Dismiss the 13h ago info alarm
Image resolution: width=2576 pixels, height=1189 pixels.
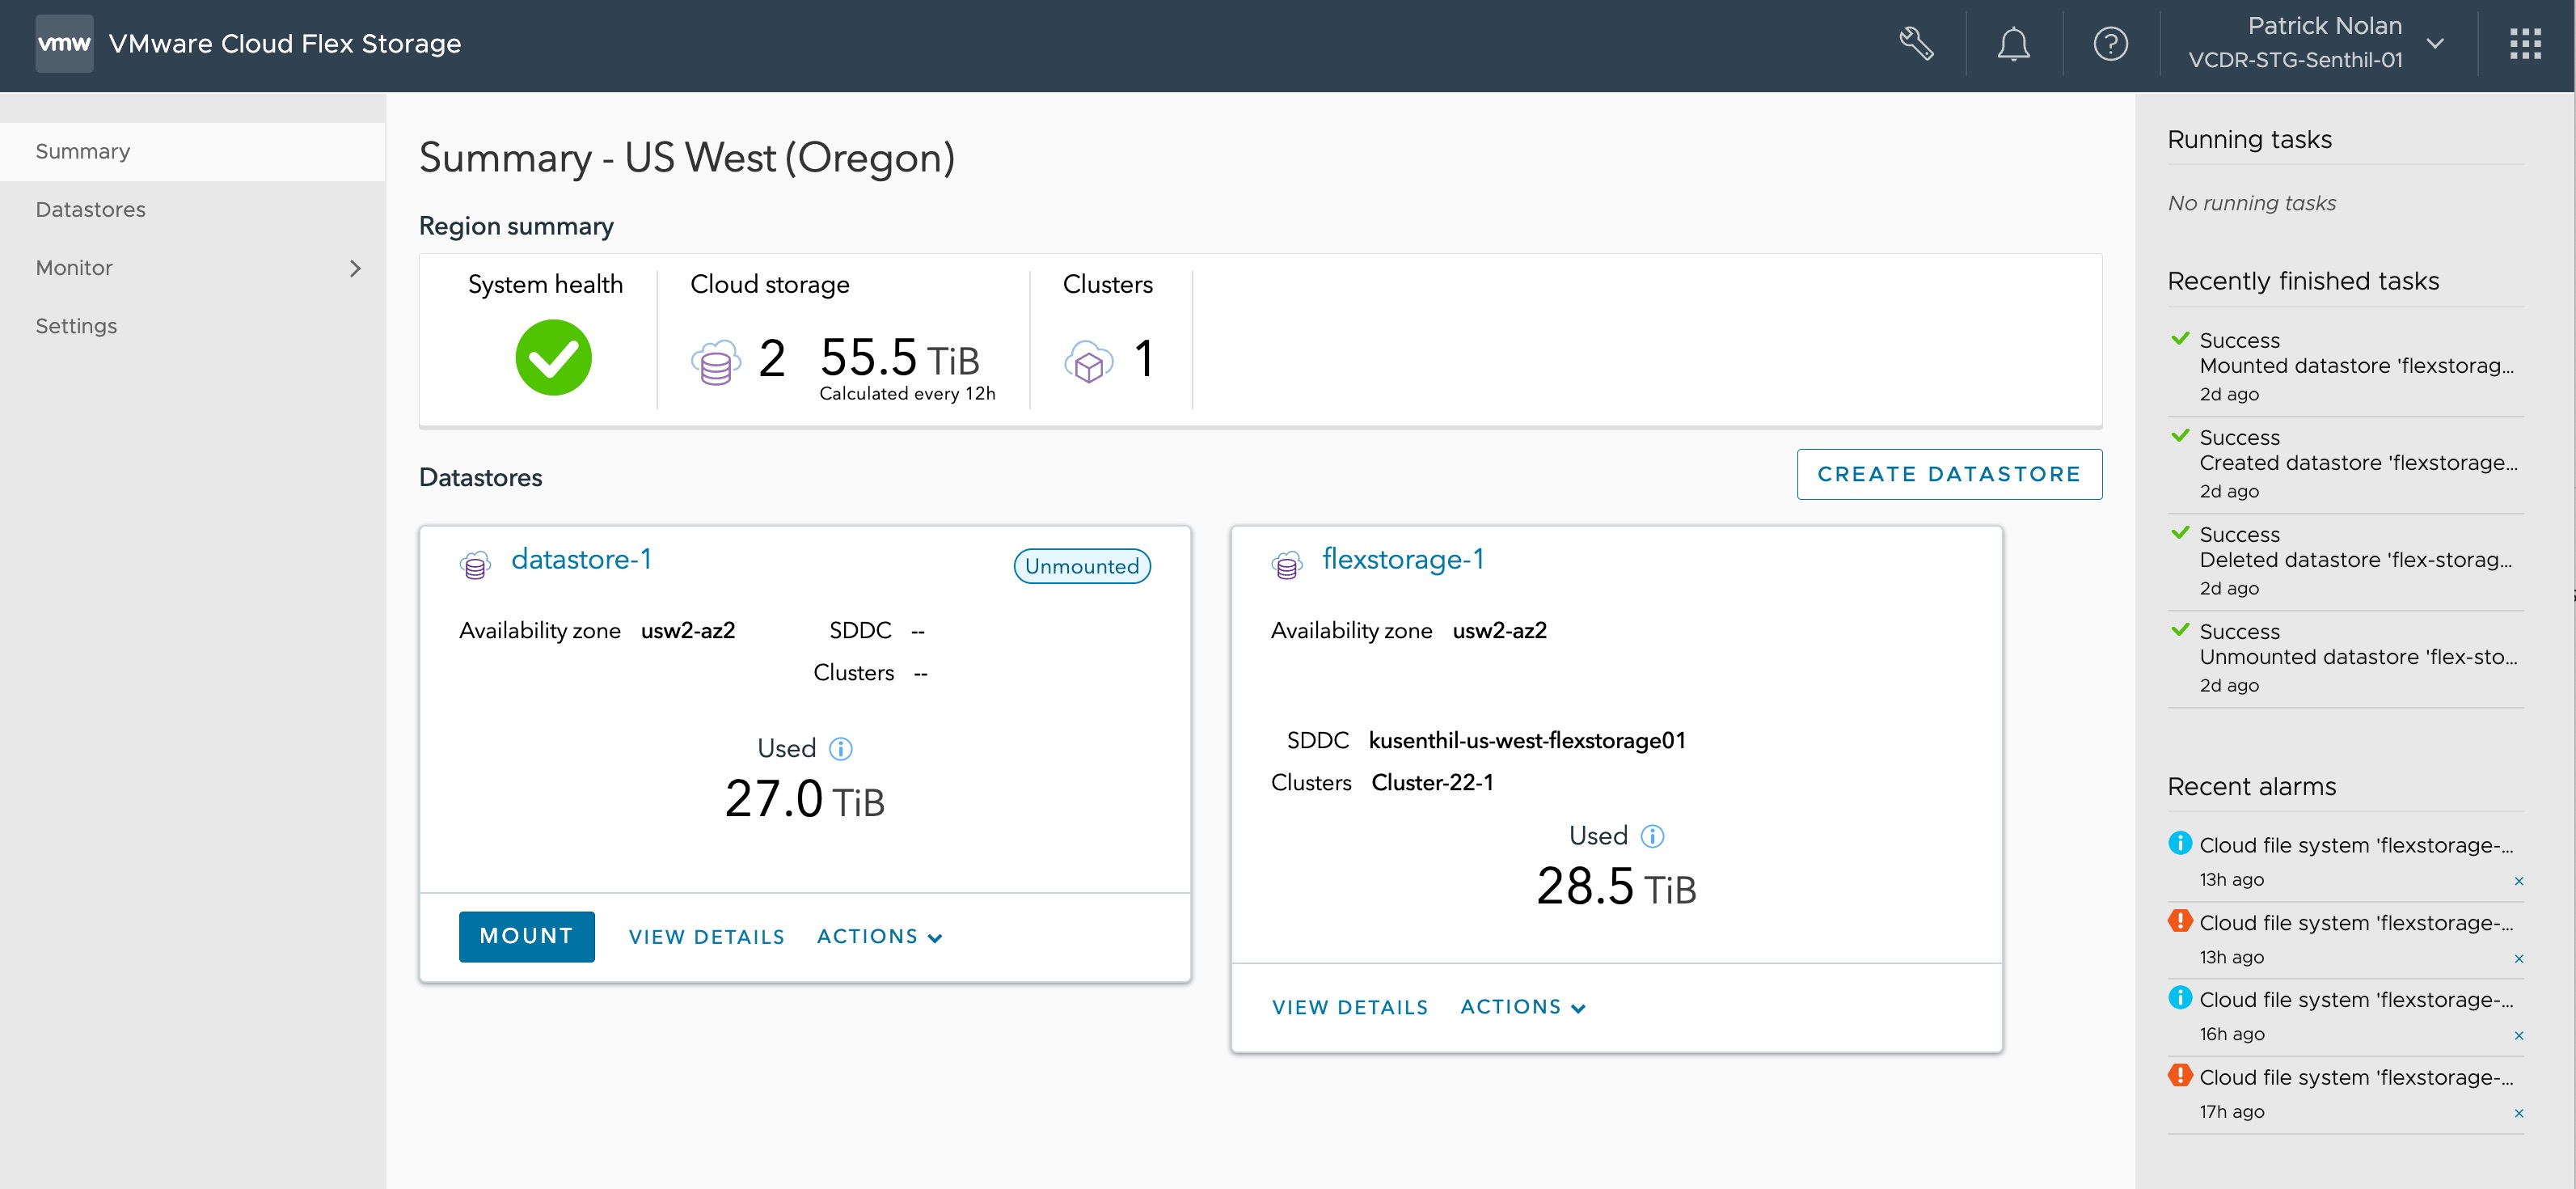(x=2519, y=881)
